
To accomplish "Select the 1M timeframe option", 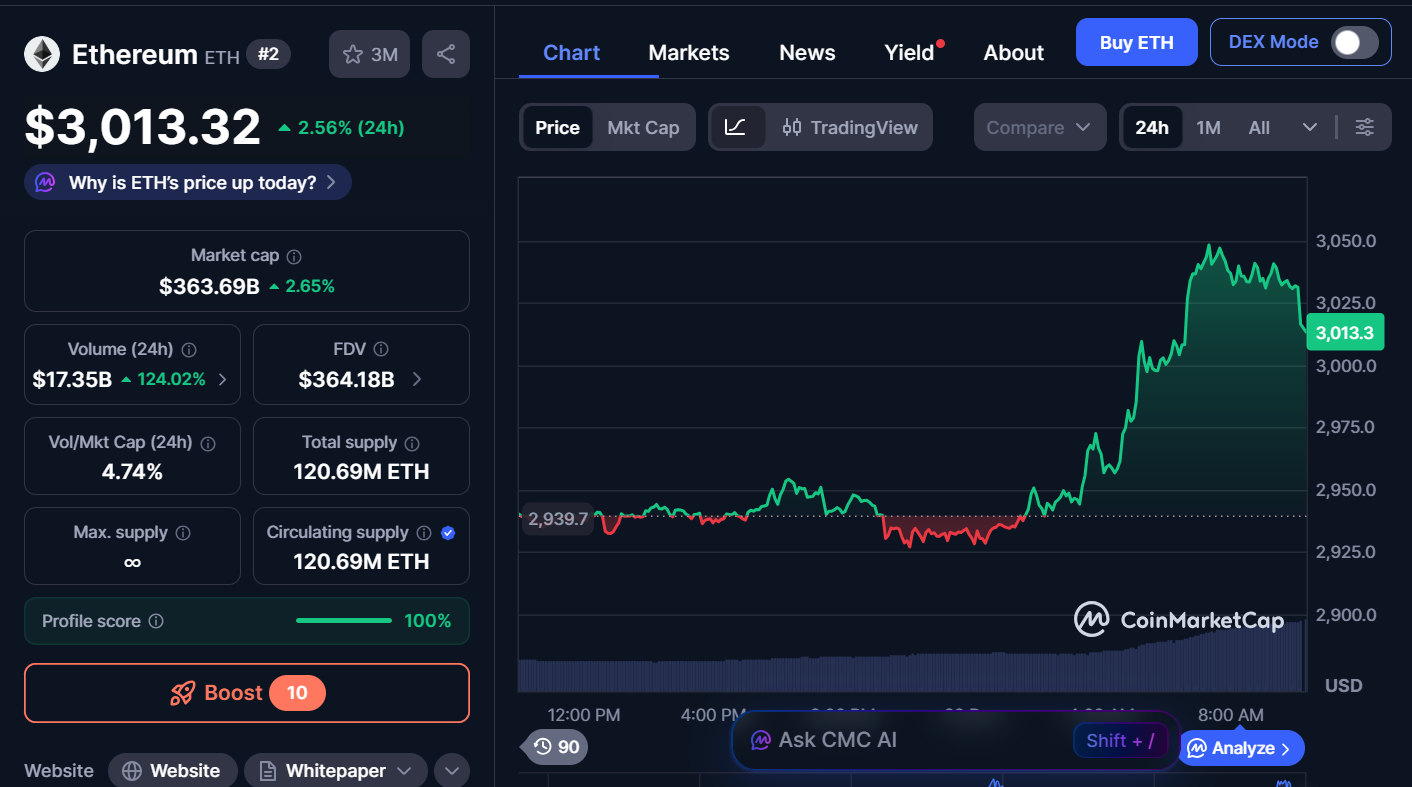I will tap(1208, 127).
